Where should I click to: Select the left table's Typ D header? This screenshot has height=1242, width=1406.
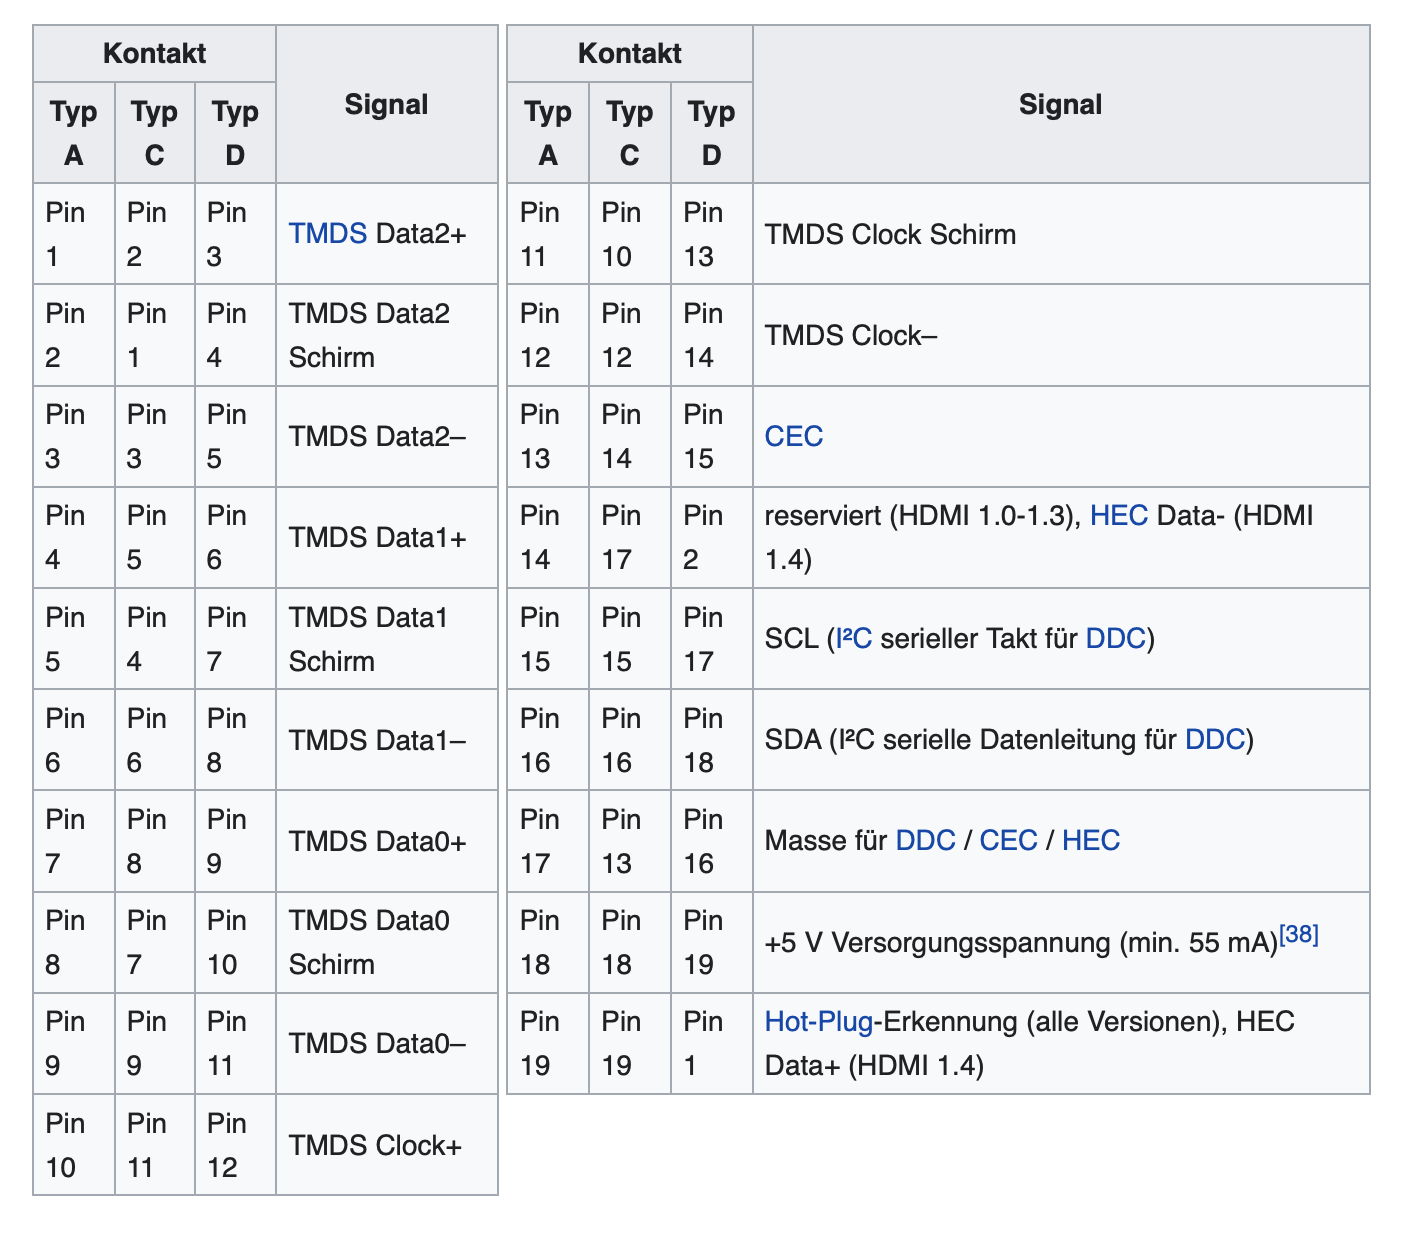coord(236,133)
